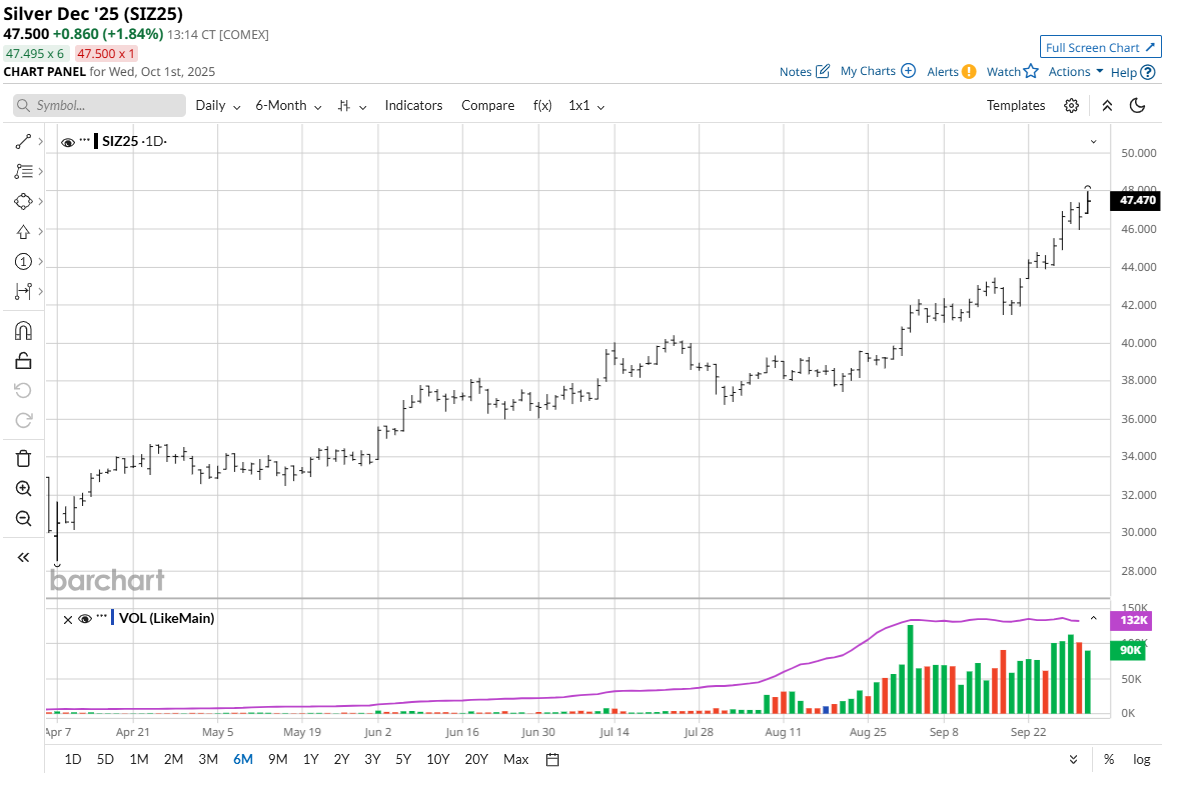The image size is (1198, 796).
Task: Open the Alerts link
Action: pyautogui.click(x=951, y=71)
